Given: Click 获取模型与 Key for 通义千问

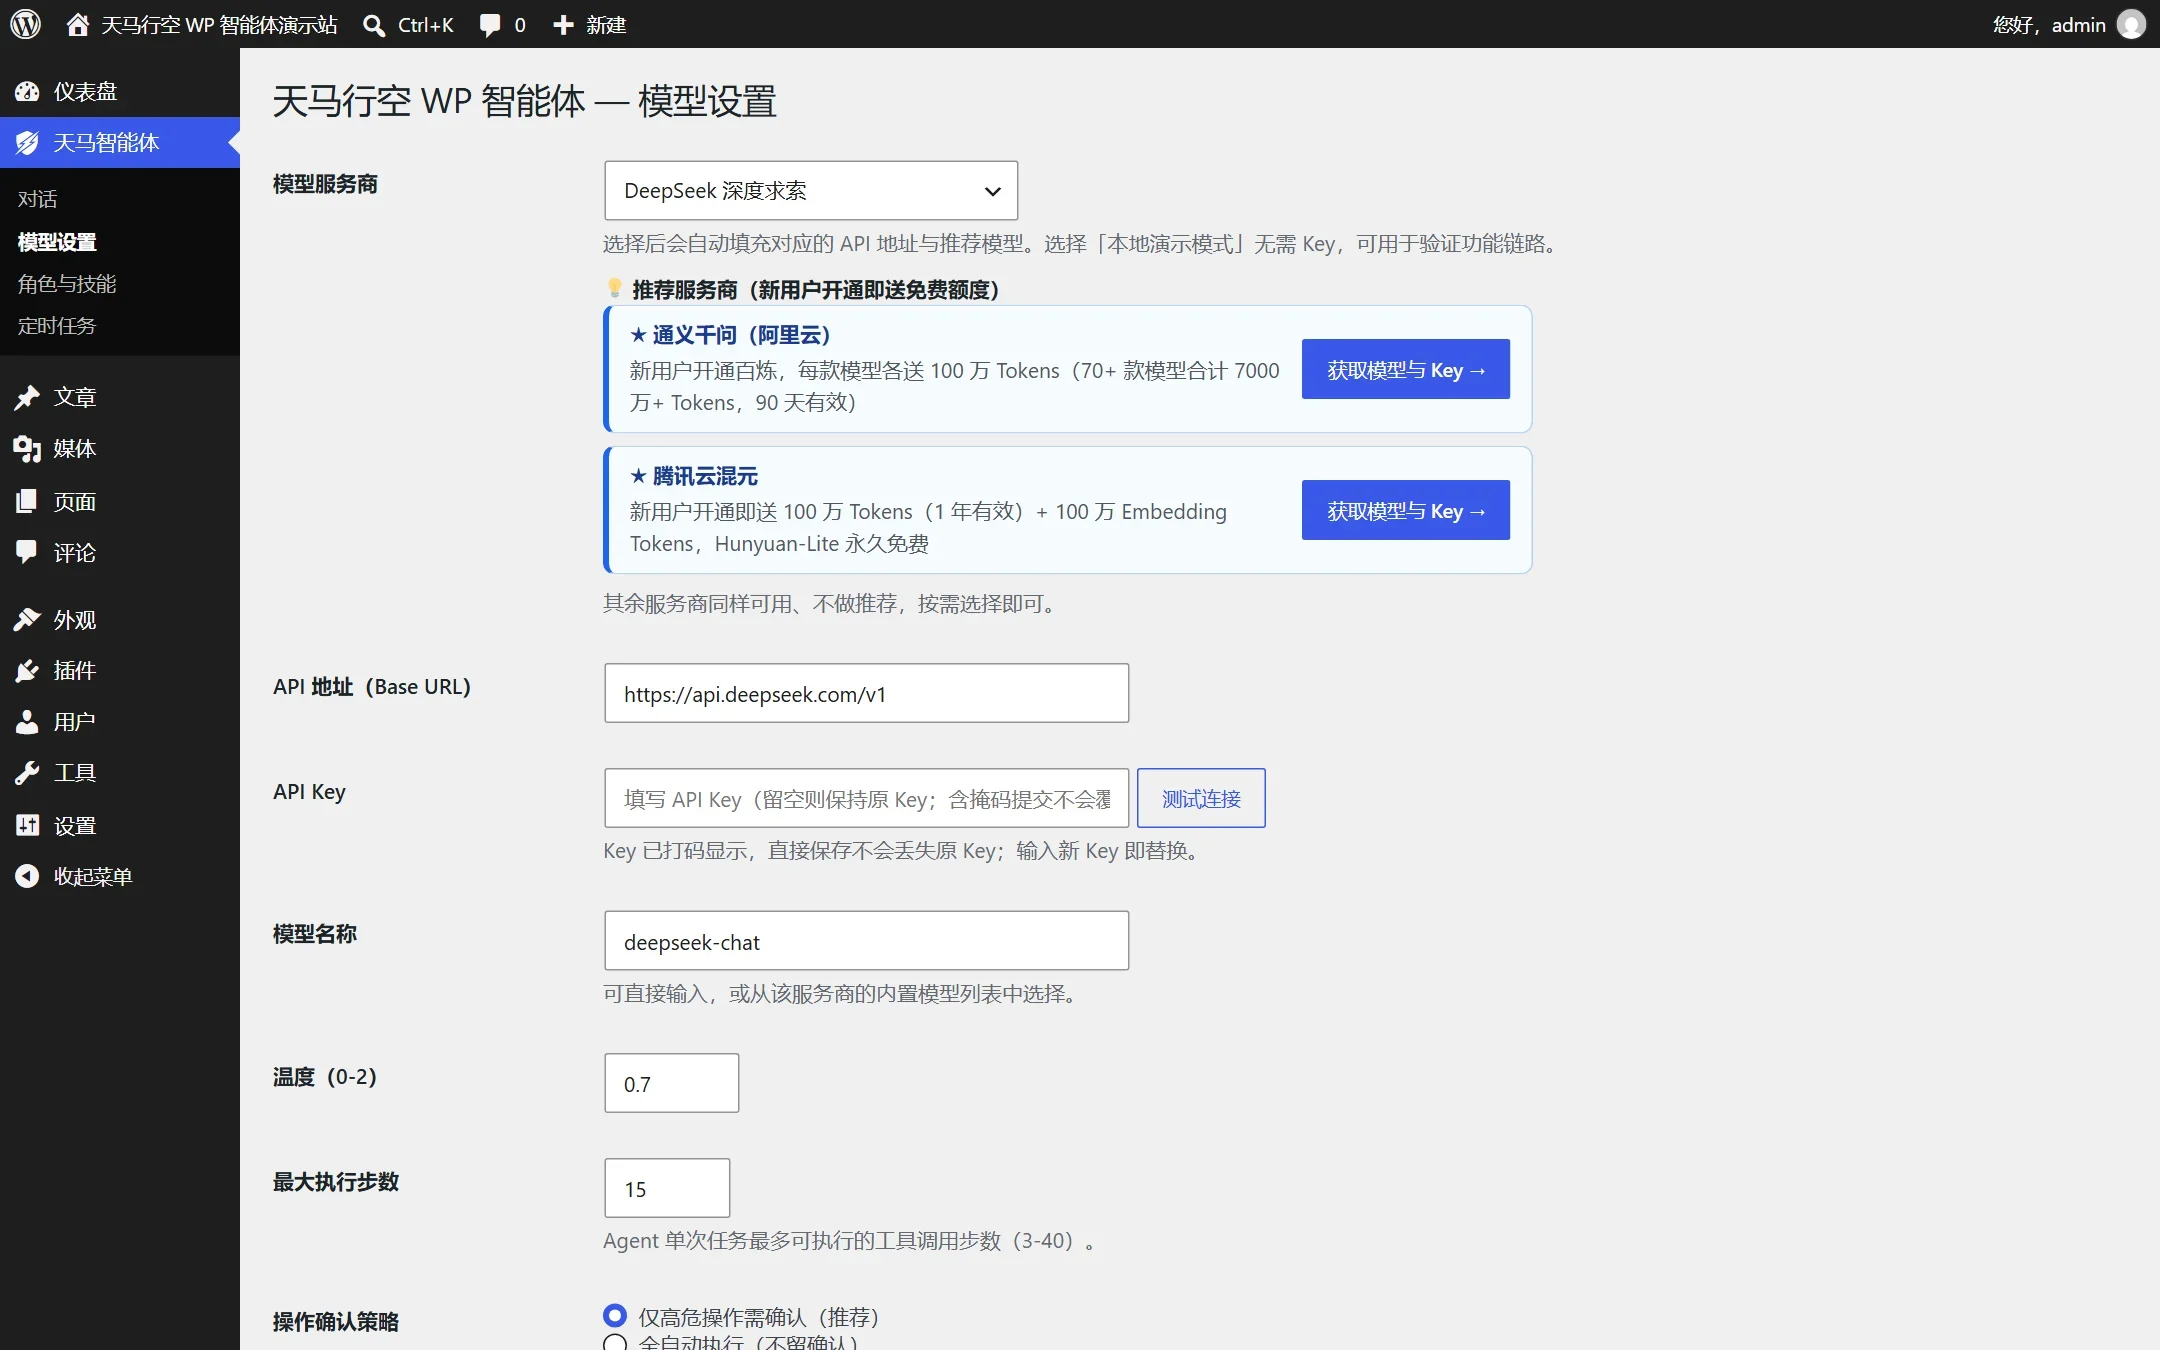Looking at the screenshot, I should pyautogui.click(x=1405, y=369).
